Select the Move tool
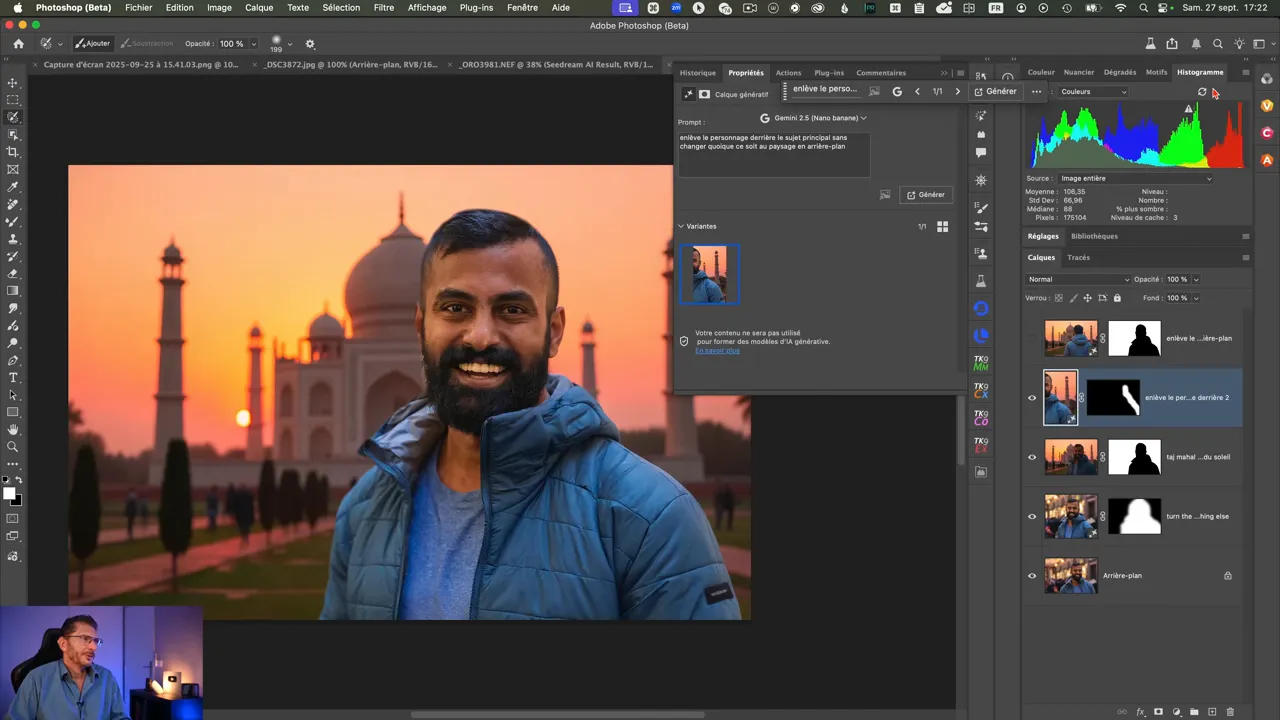This screenshot has width=1280, height=720. [13, 83]
